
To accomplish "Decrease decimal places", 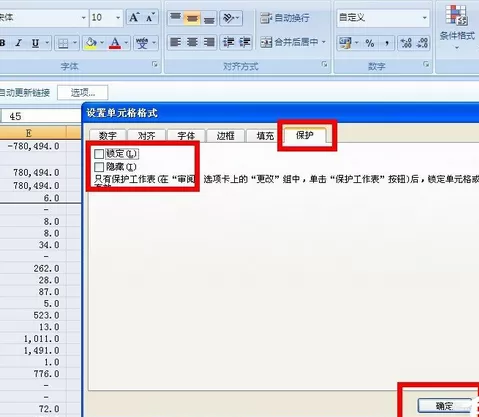I will (x=422, y=43).
